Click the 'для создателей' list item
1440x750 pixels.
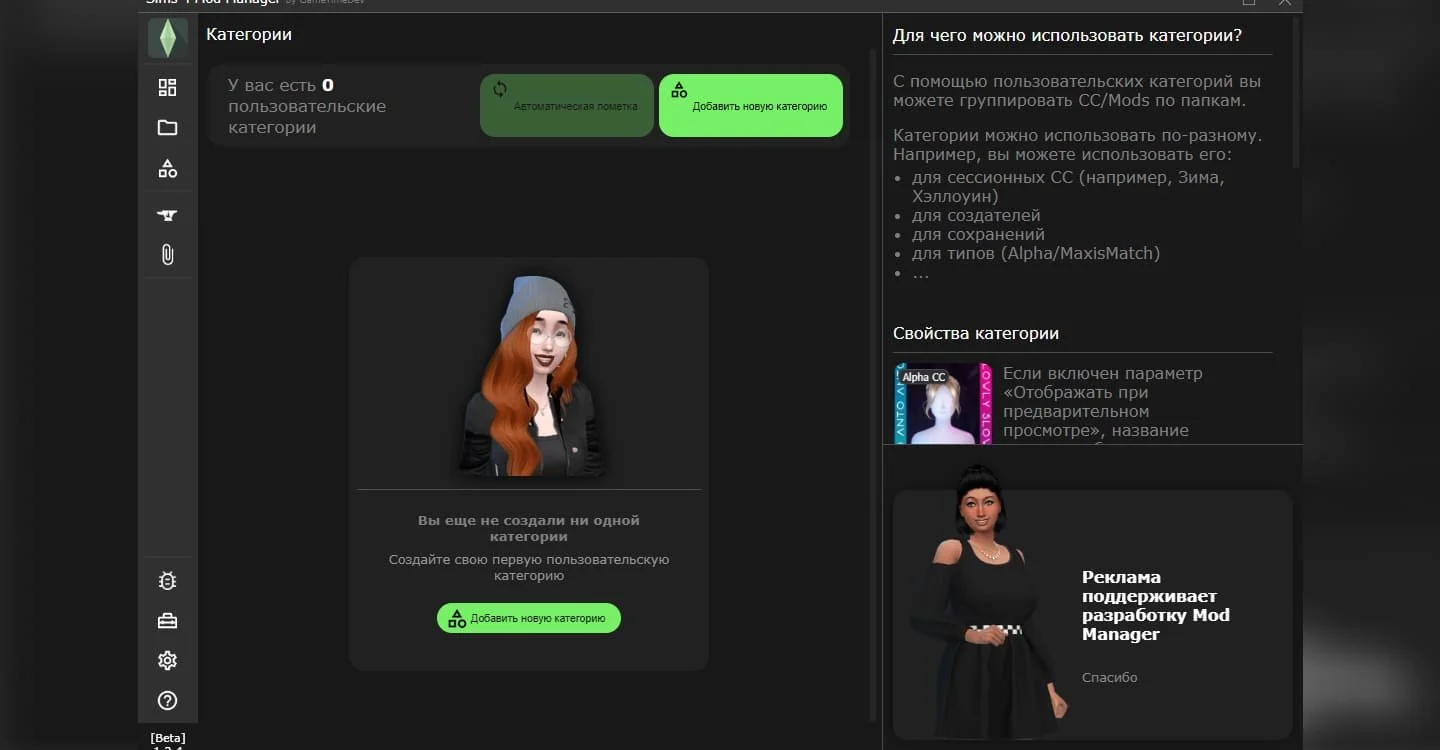point(976,215)
